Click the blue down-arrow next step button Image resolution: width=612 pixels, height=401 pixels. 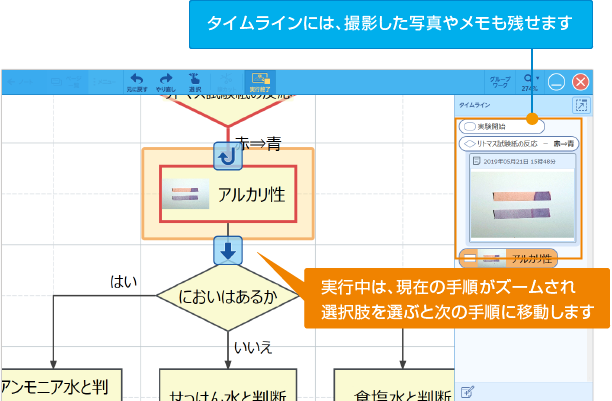pos(228,251)
